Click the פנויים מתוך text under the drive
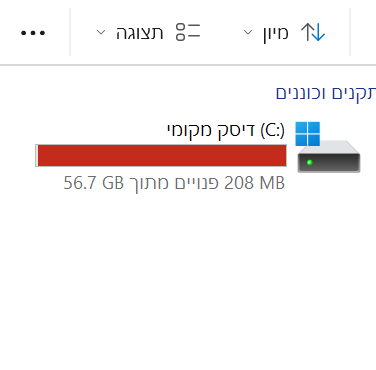The image size is (376, 370). pos(174,183)
